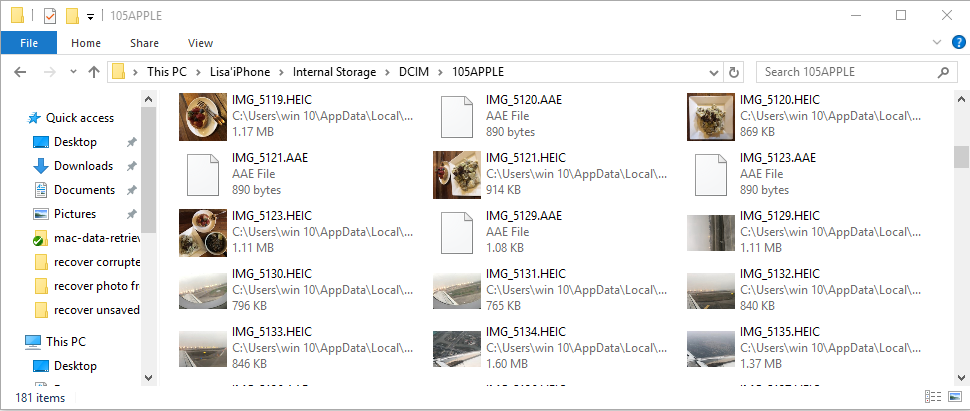This screenshot has width=970, height=411.
Task: Click Properties icon in quick access toolbar
Action: [x=50, y=16]
